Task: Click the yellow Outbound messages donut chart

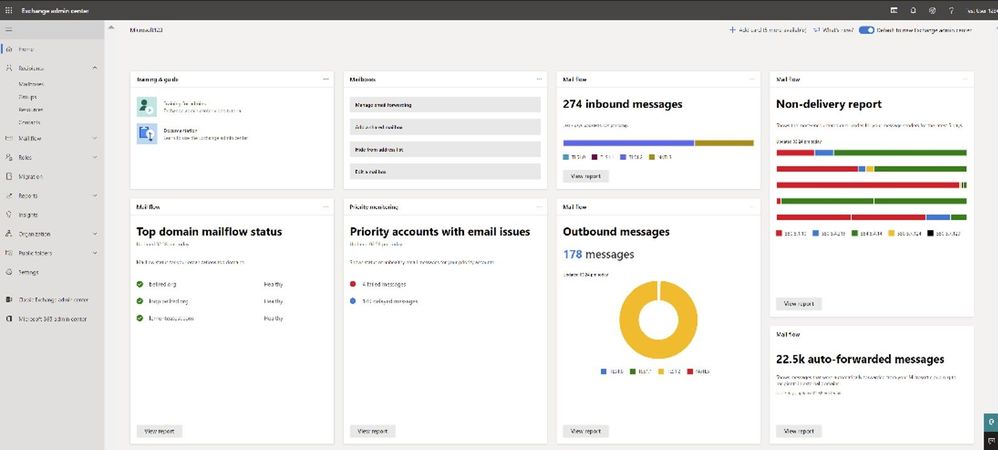Action: [658, 320]
